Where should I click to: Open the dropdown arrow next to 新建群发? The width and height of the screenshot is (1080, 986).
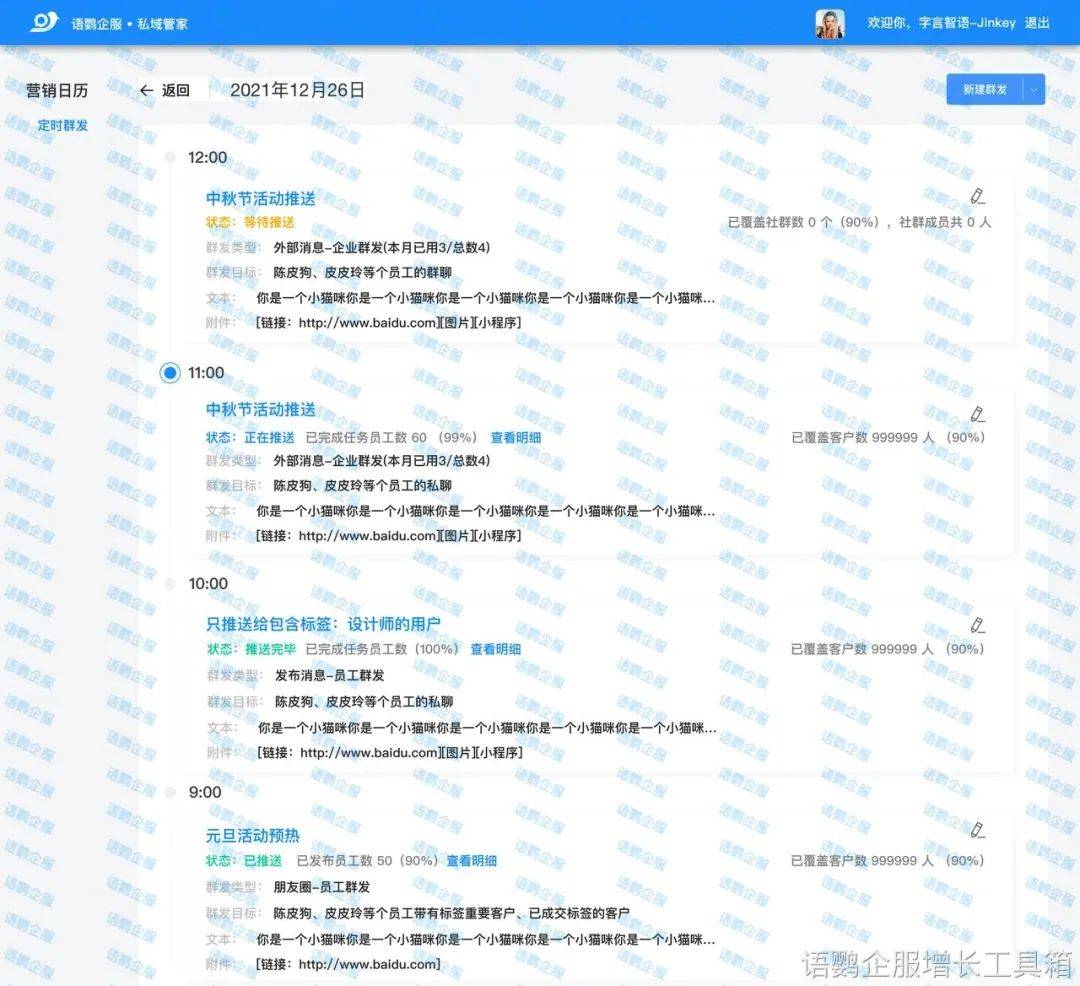(x=1034, y=89)
